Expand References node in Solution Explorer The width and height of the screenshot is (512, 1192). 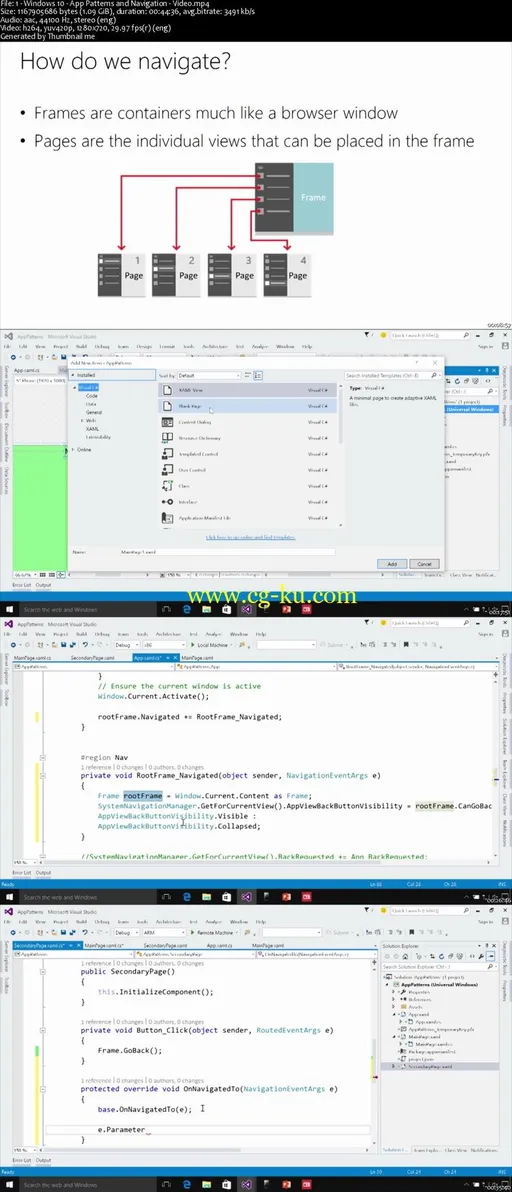(394, 999)
